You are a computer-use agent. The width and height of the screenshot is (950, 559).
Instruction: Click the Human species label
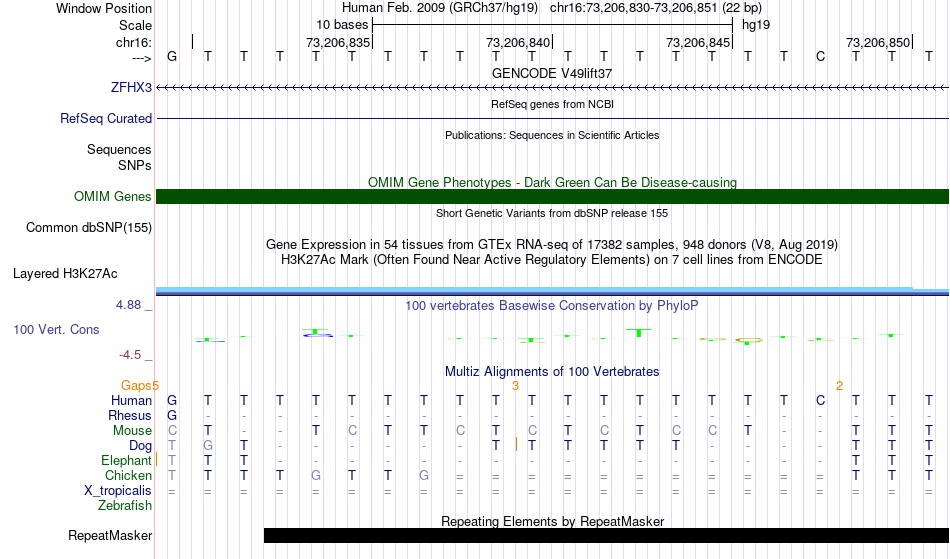click(x=131, y=400)
